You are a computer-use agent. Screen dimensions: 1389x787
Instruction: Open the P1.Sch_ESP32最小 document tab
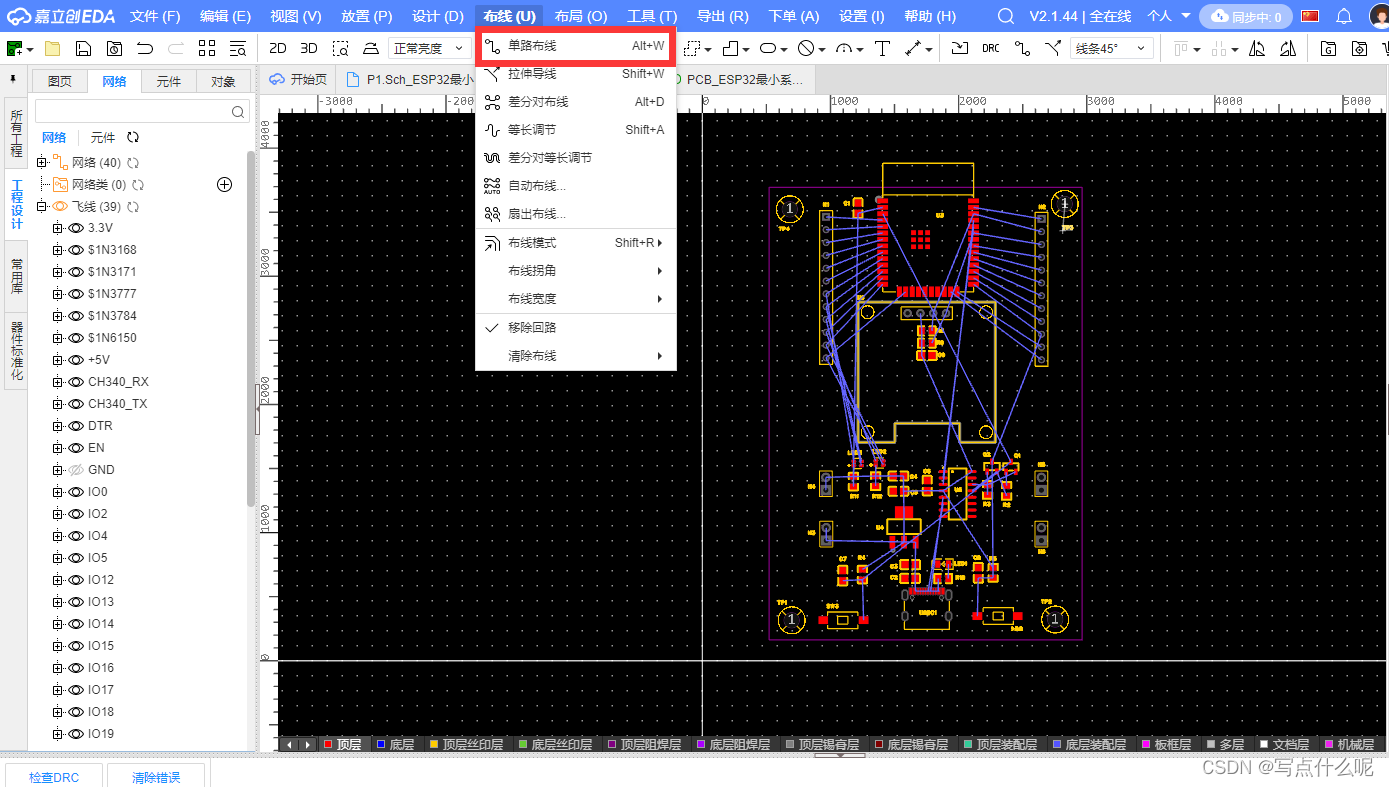408,79
